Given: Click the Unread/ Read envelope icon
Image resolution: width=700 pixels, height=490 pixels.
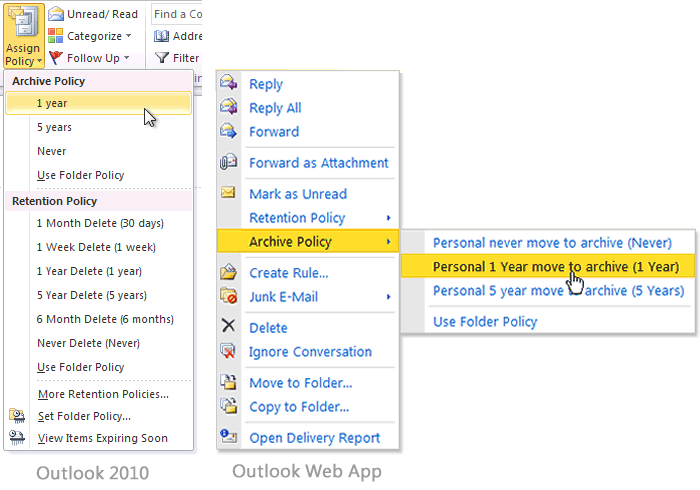Looking at the screenshot, I should click(x=56, y=14).
